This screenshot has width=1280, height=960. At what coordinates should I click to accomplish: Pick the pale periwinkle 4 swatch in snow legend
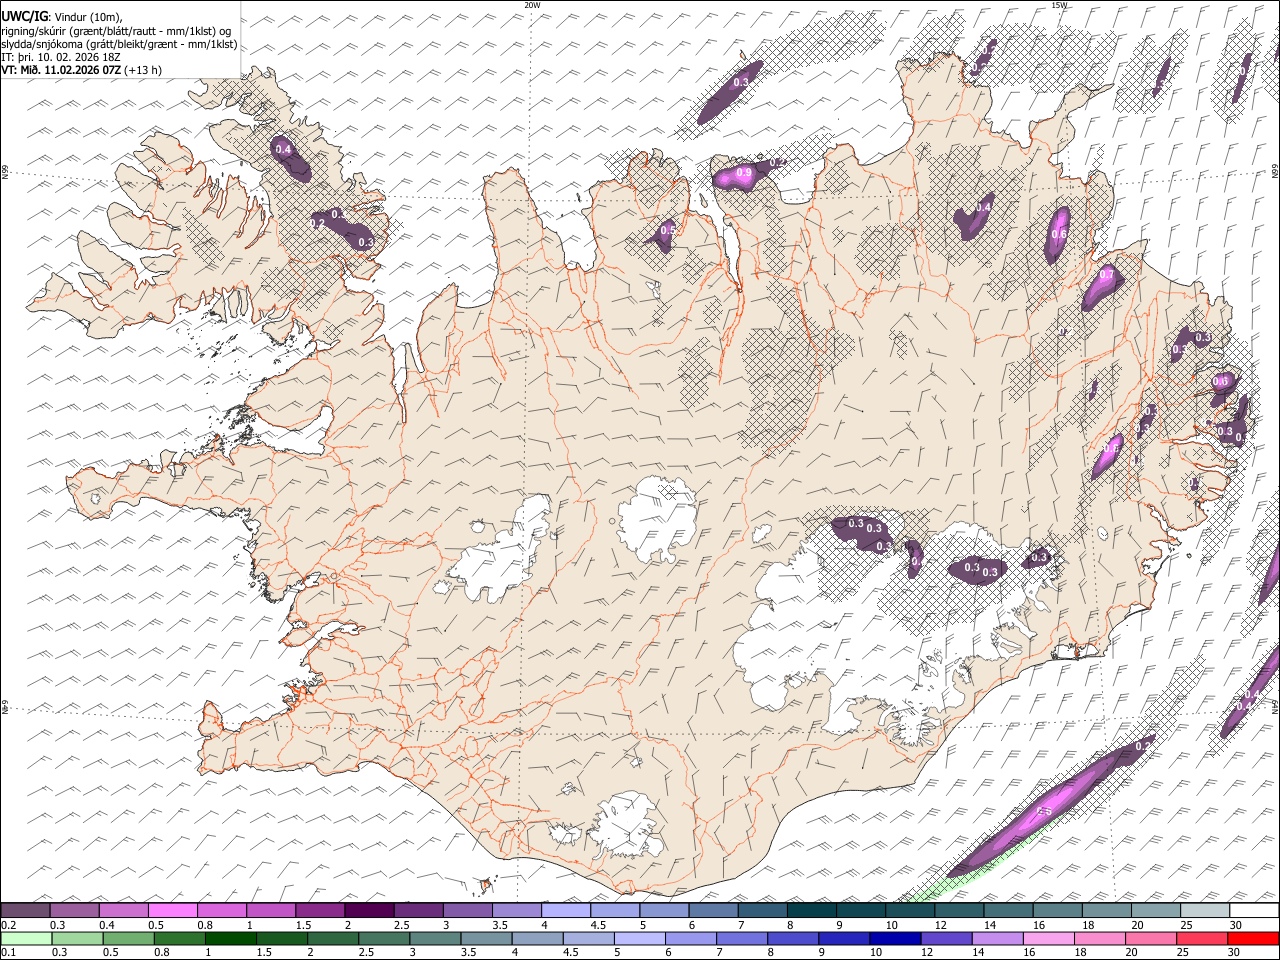pyautogui.click(x=566, y=910)
